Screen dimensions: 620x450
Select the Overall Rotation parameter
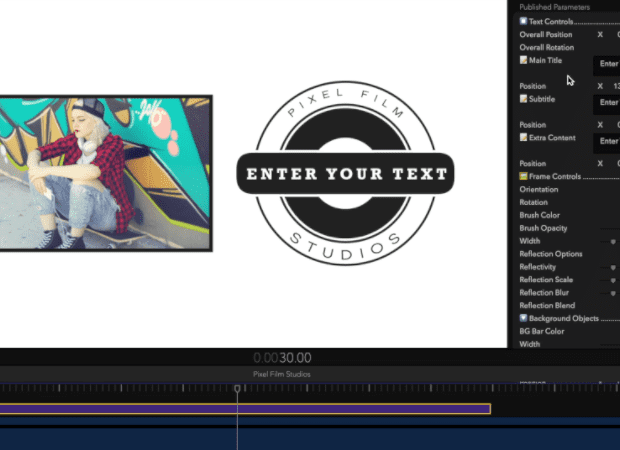point(546,47)
